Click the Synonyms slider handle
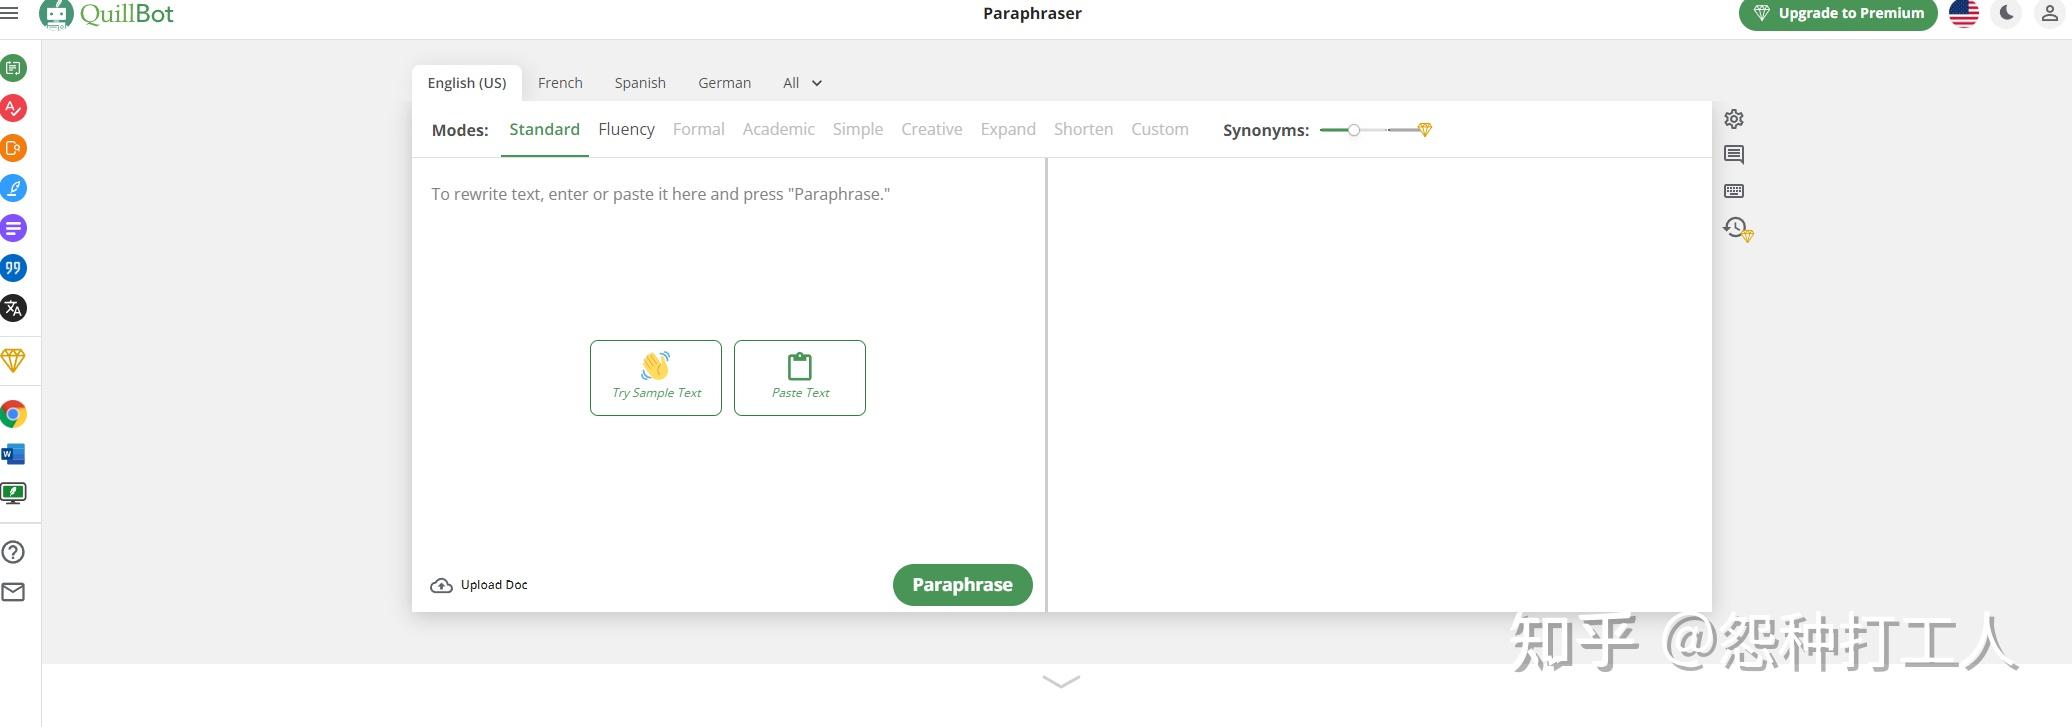 1353,130
